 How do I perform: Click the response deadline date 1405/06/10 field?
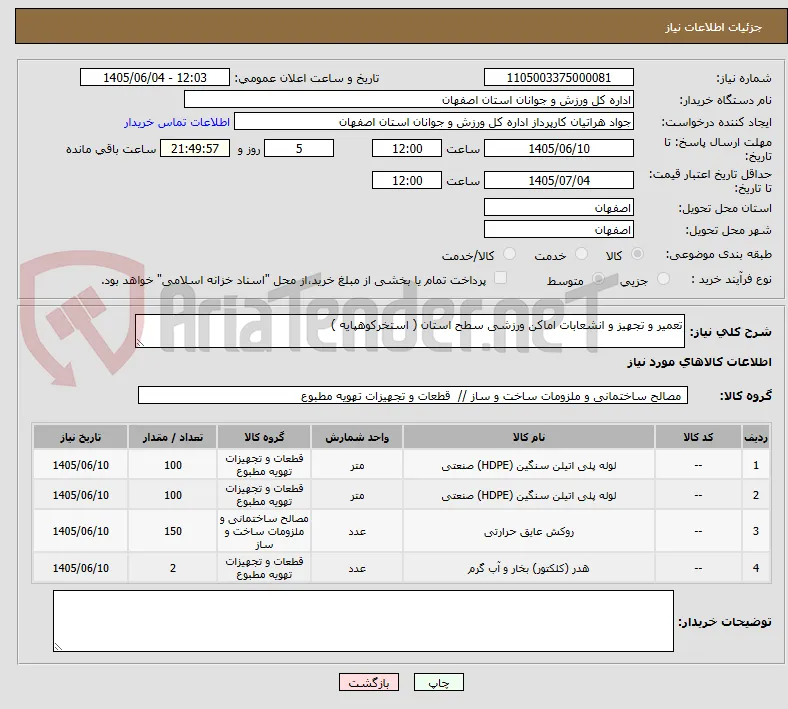click(559, 148)
